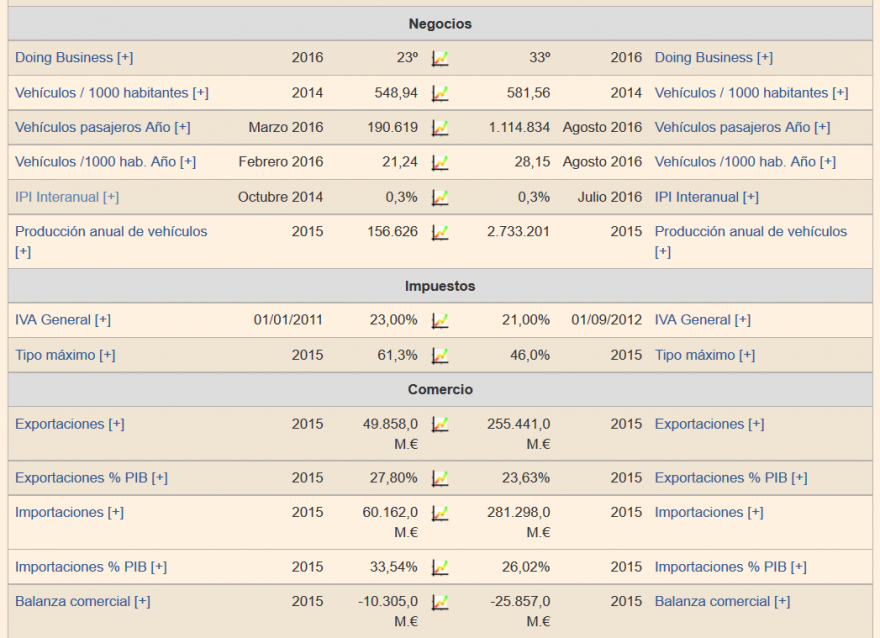The width and height of the screenshot is (880, 638).
Task: Select the value 33,54%
Action: [x=393, y=567]
